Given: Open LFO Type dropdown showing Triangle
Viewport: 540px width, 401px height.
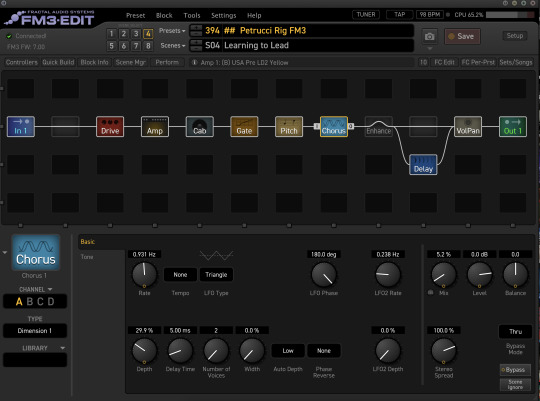Looking at the screenshot, I should 216,275.
